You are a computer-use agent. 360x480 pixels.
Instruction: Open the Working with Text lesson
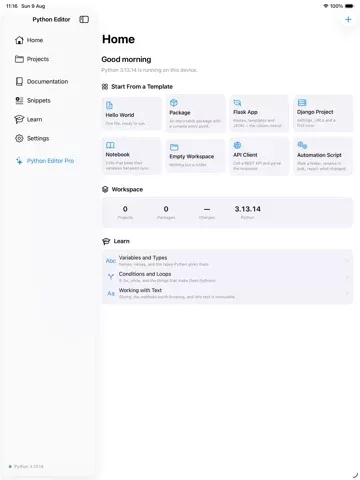coord(227,293)
